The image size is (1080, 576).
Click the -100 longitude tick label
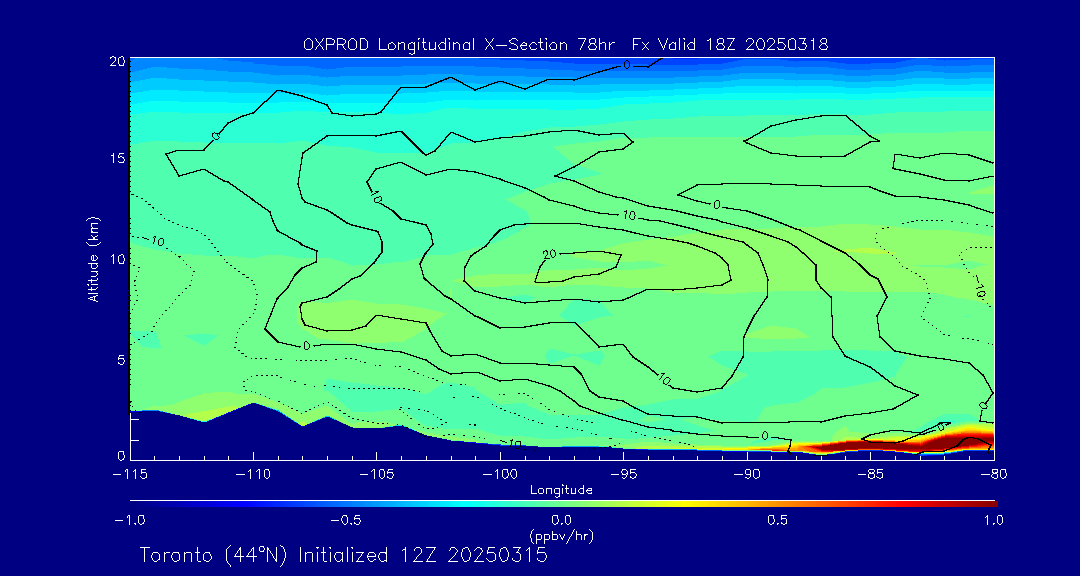500,475
